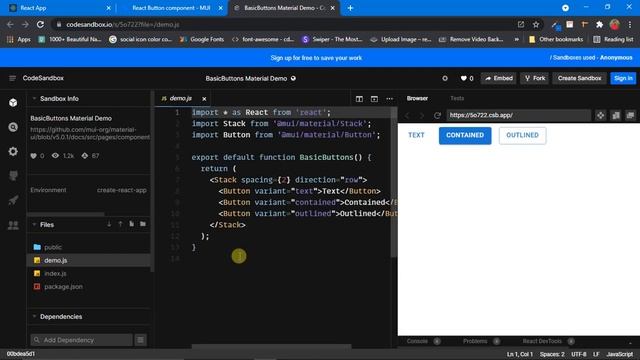The image size is (640, 360).
Task: Switch to the React Button component MUI tab
Action: pyautogui.click(x=171, y=8)
